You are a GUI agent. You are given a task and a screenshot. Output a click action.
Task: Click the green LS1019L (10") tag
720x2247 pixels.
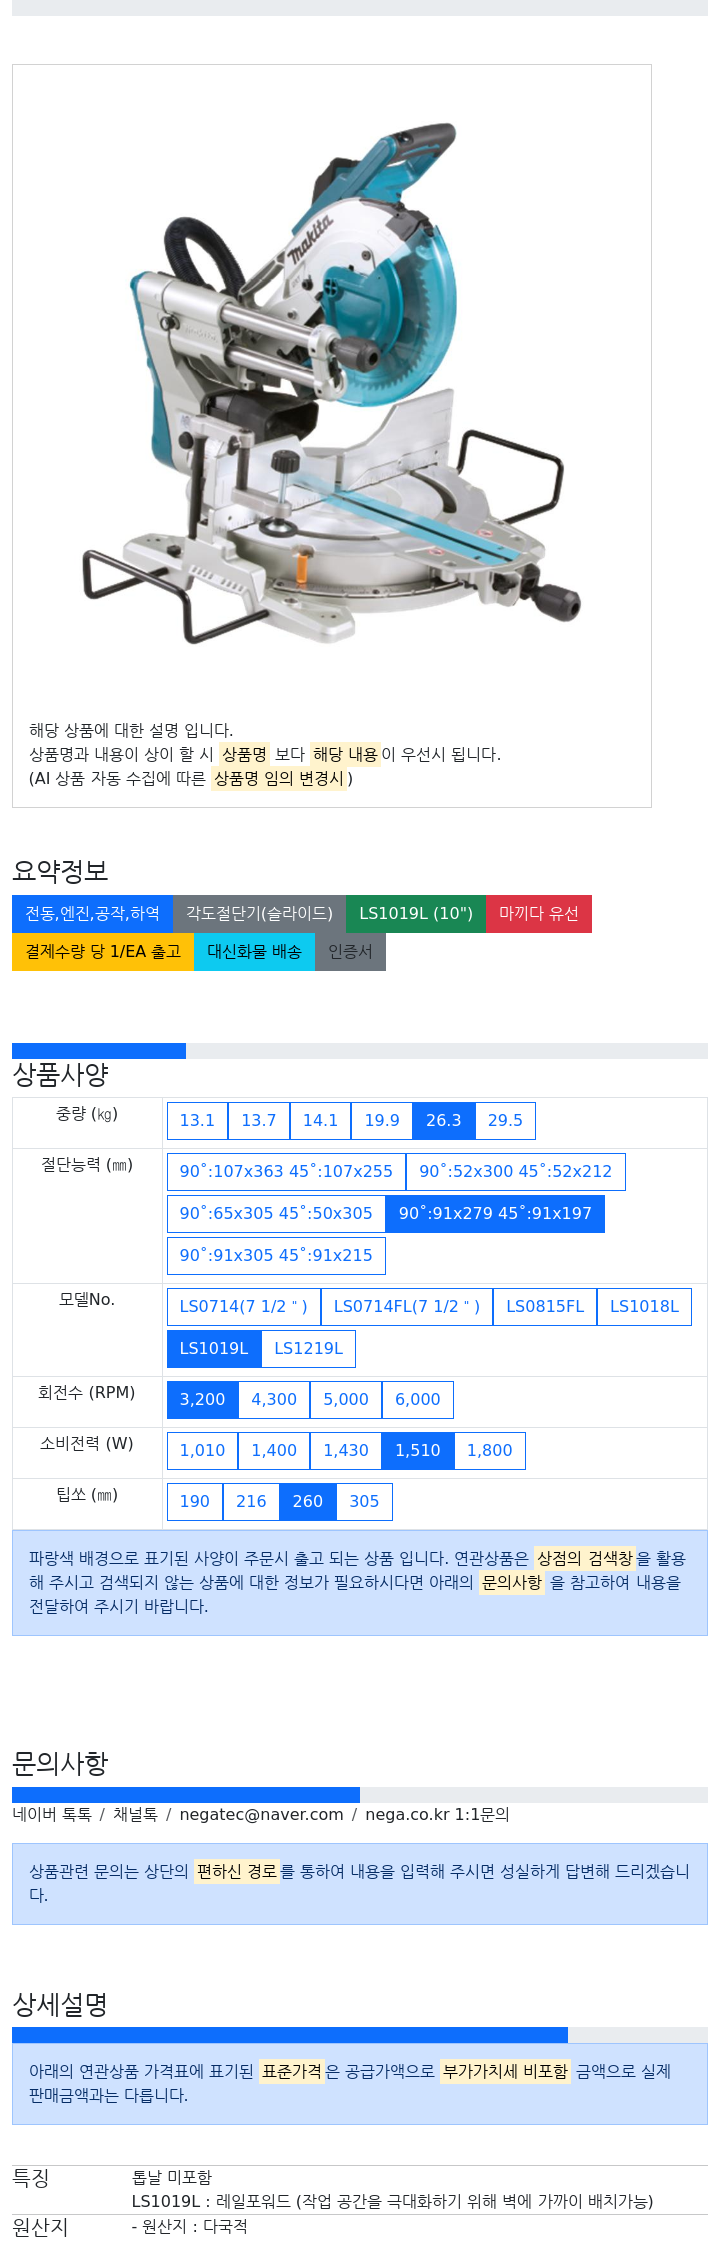(x=416, y=914)
